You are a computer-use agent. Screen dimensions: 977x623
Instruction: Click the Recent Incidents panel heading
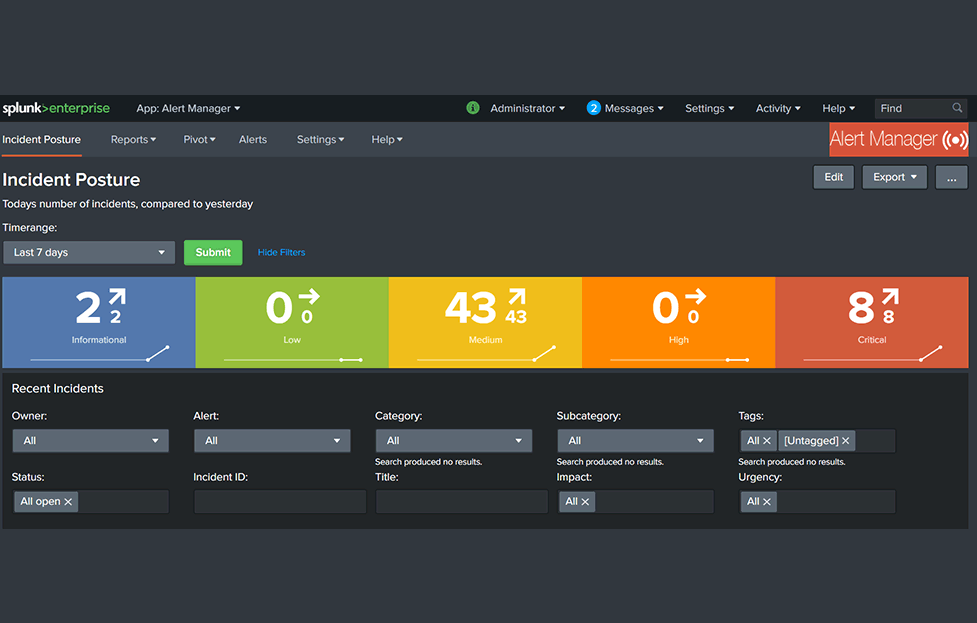(x=58, y=389)
